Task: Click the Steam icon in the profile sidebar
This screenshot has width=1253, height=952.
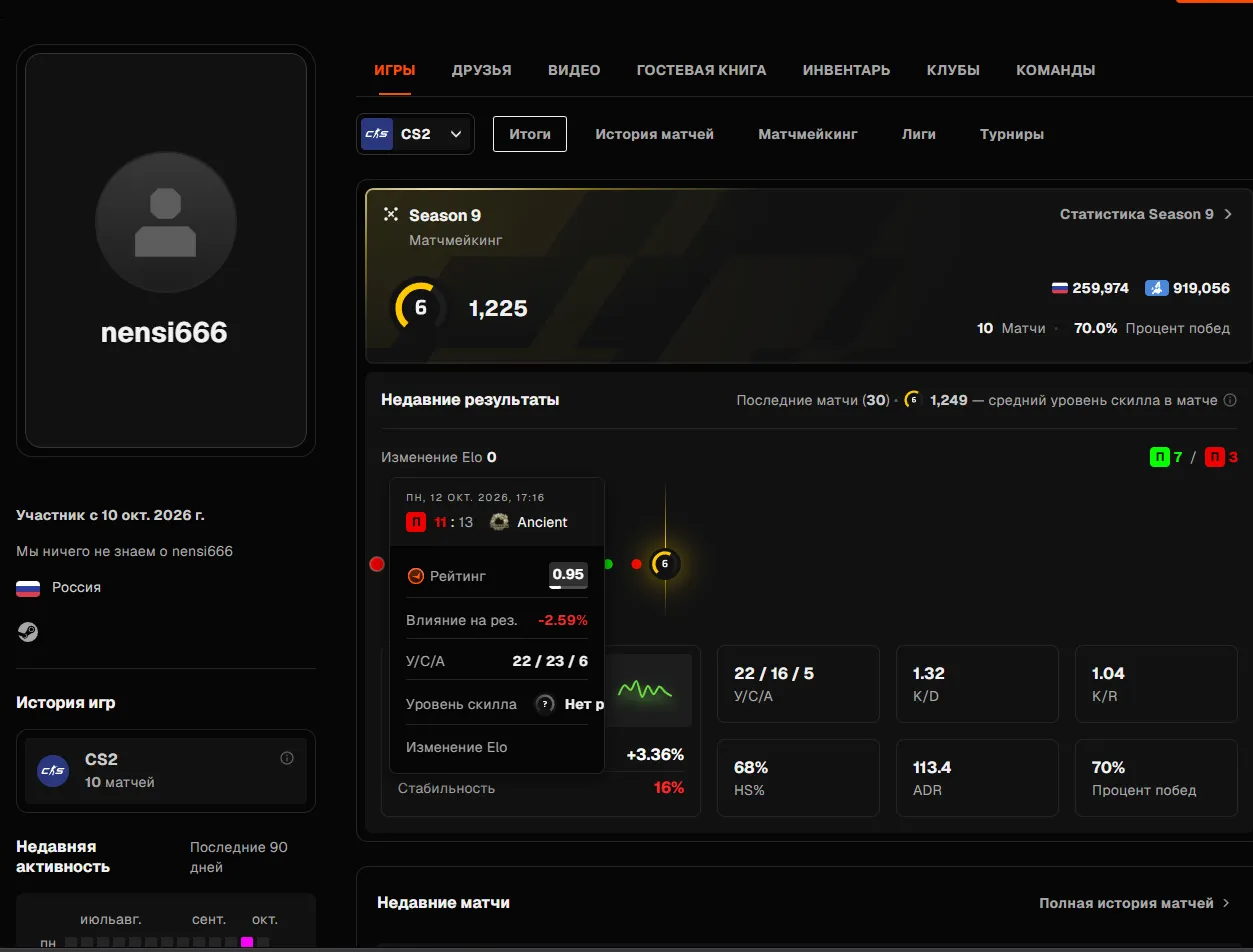Action: tap(28, 632)
